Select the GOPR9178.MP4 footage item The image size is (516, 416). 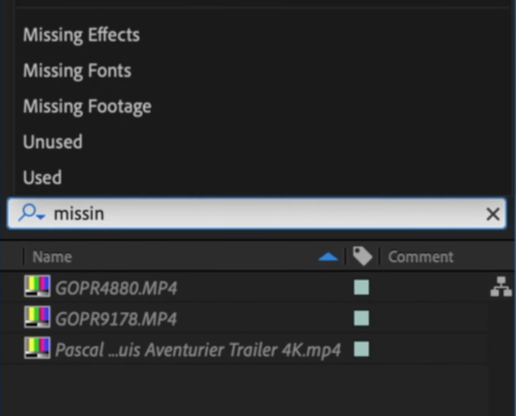[116, 319]
